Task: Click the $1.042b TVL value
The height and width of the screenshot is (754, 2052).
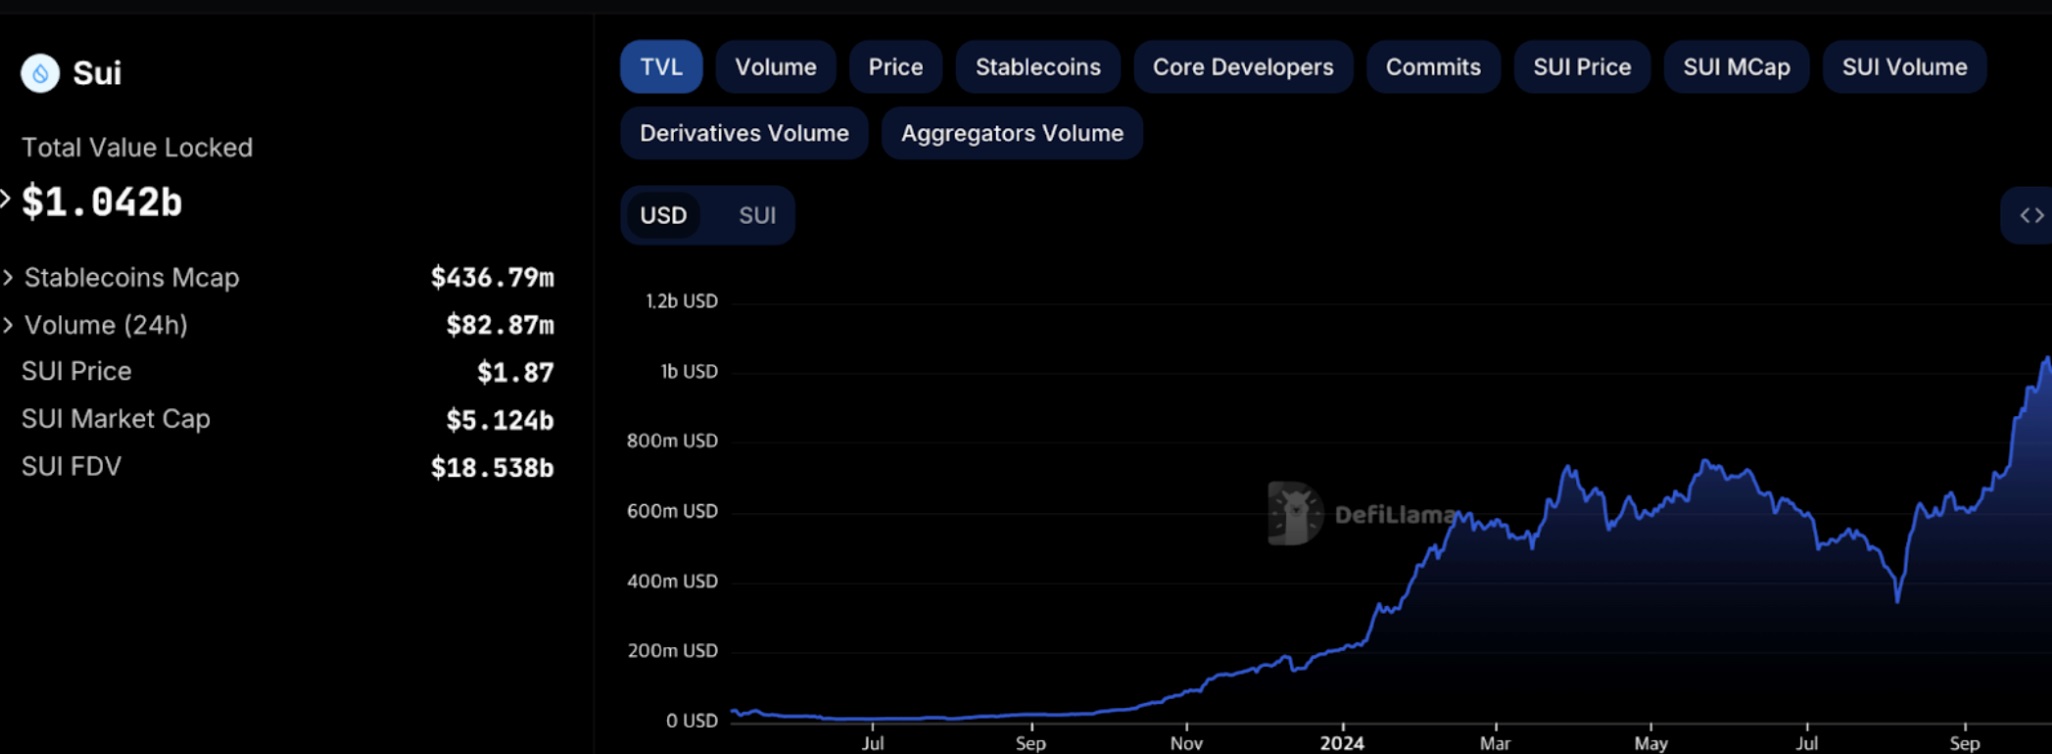Action: (102, 202)
